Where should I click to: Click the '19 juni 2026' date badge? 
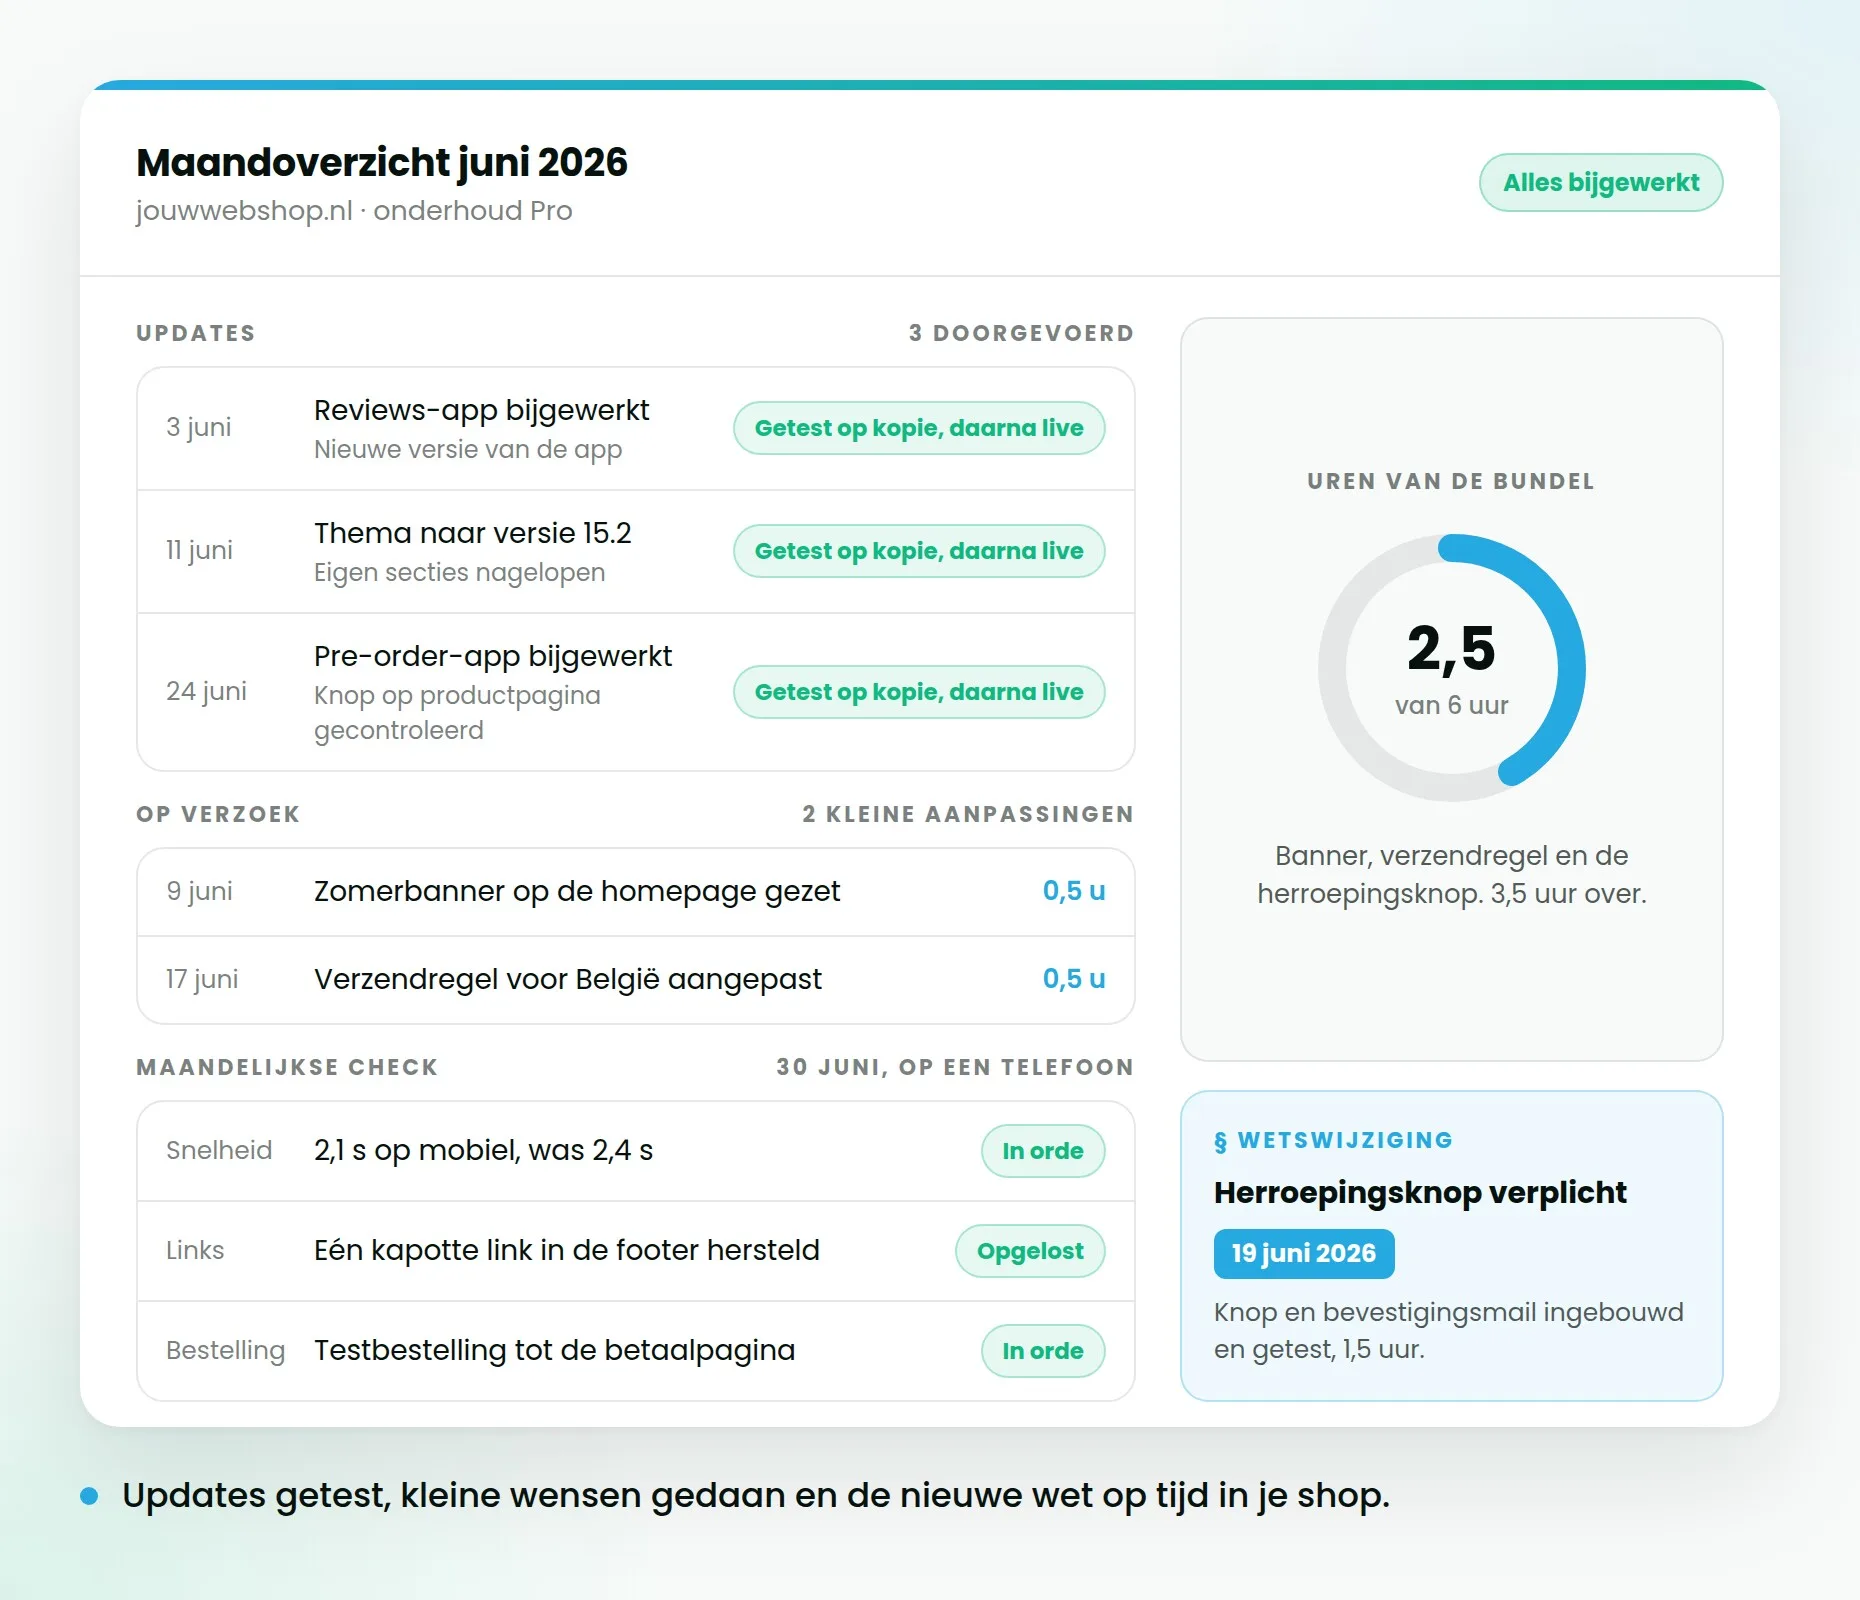tap(1304, 1254)
